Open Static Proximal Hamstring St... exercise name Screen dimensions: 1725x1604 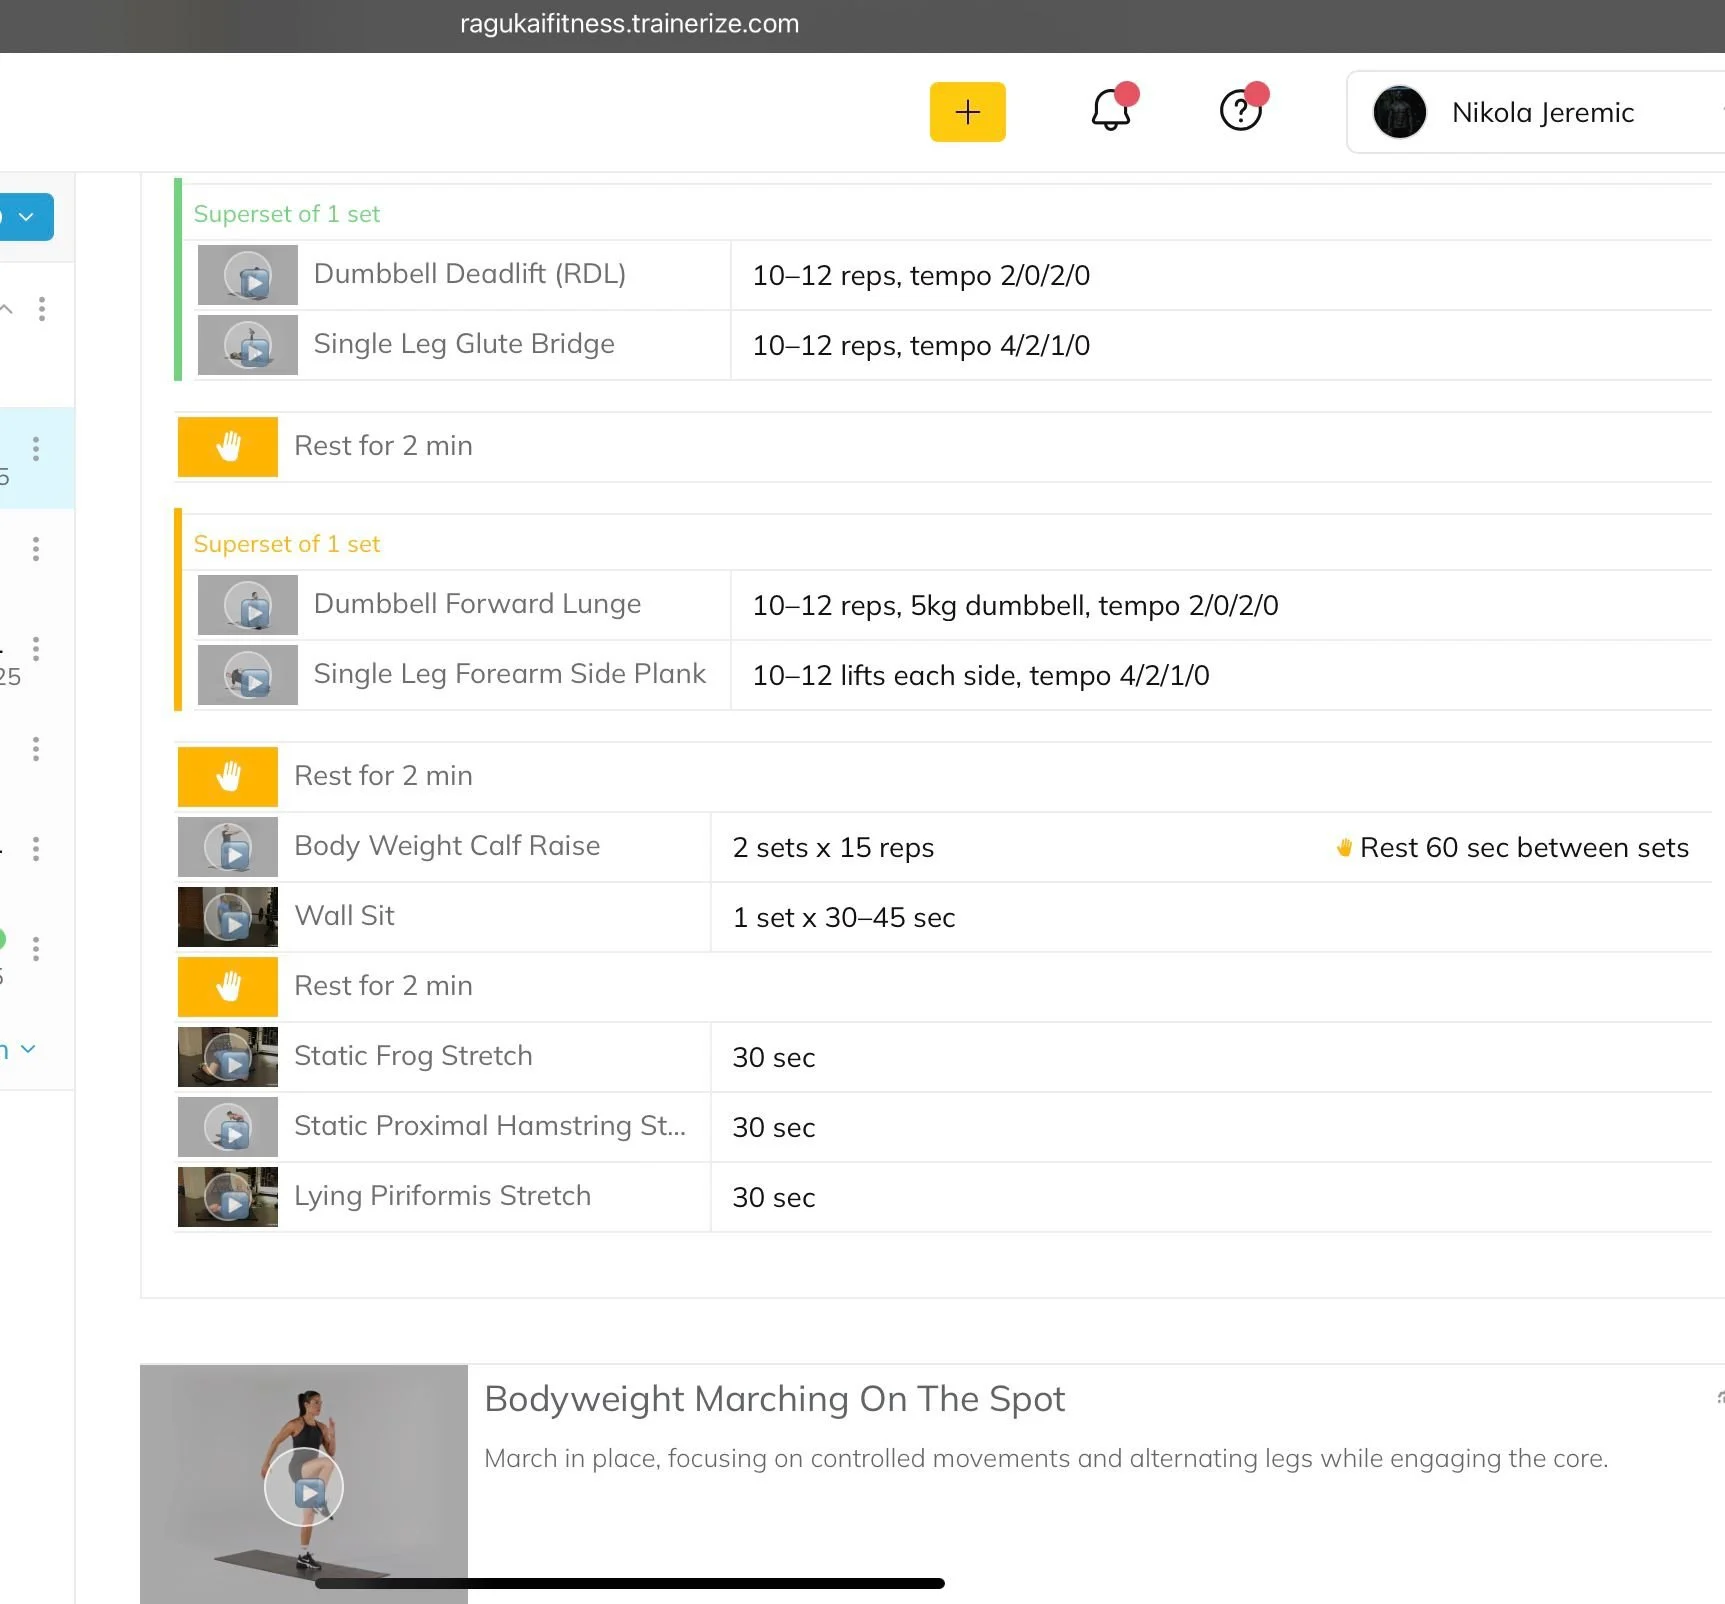click(490, 1126)
